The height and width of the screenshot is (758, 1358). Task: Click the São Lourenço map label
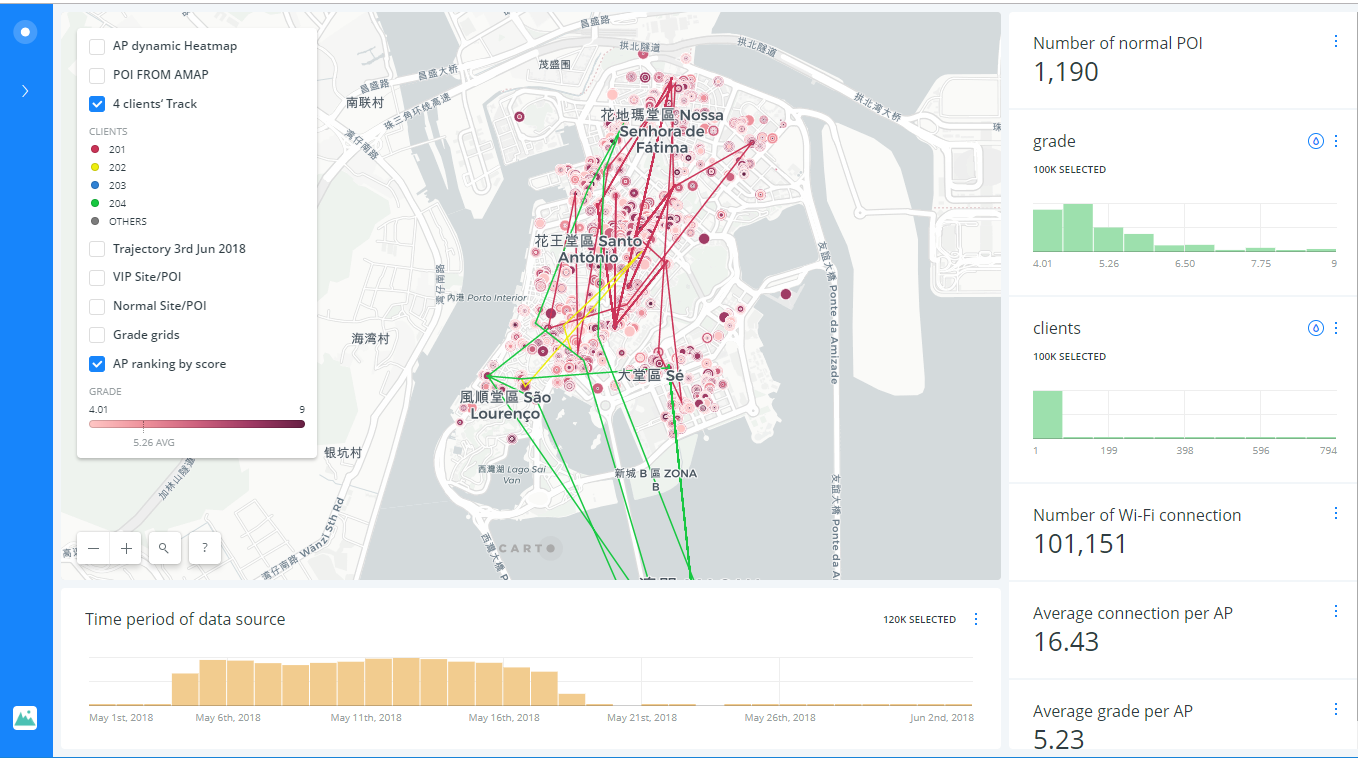click(508, 405)
